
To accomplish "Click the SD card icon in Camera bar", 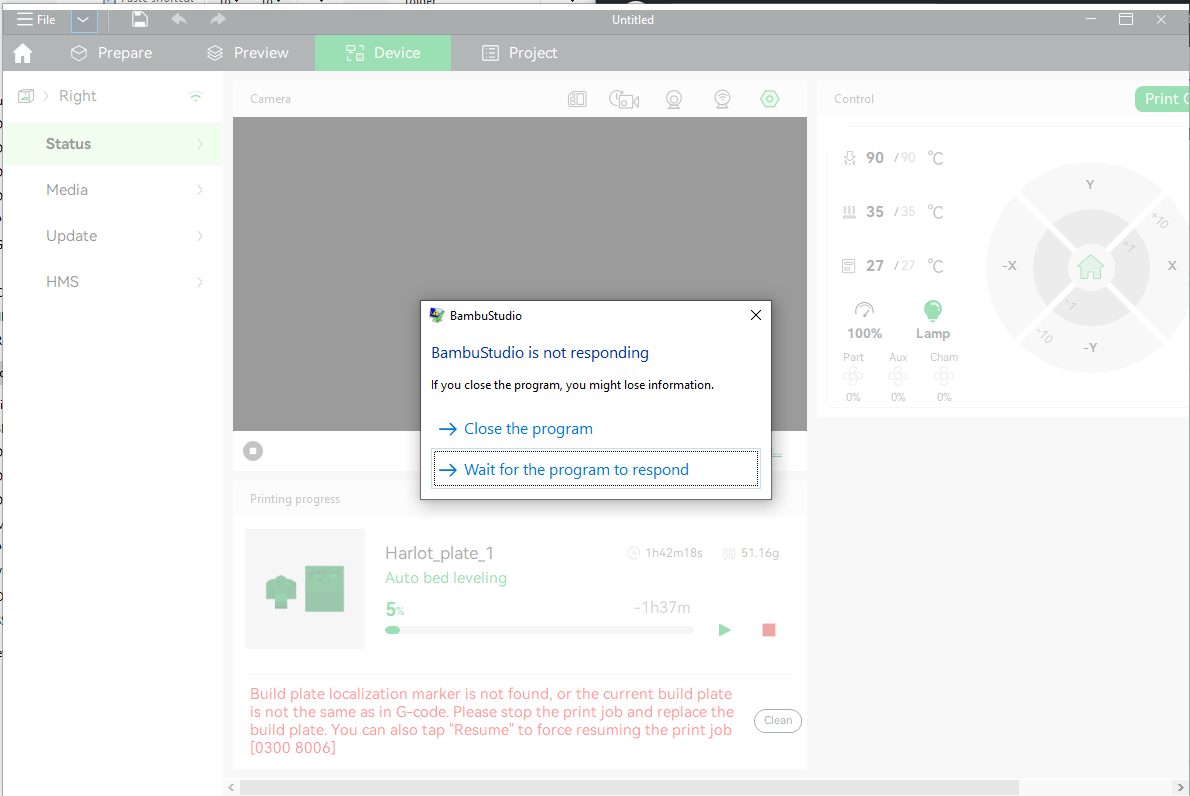I will (x=577, y=99).
